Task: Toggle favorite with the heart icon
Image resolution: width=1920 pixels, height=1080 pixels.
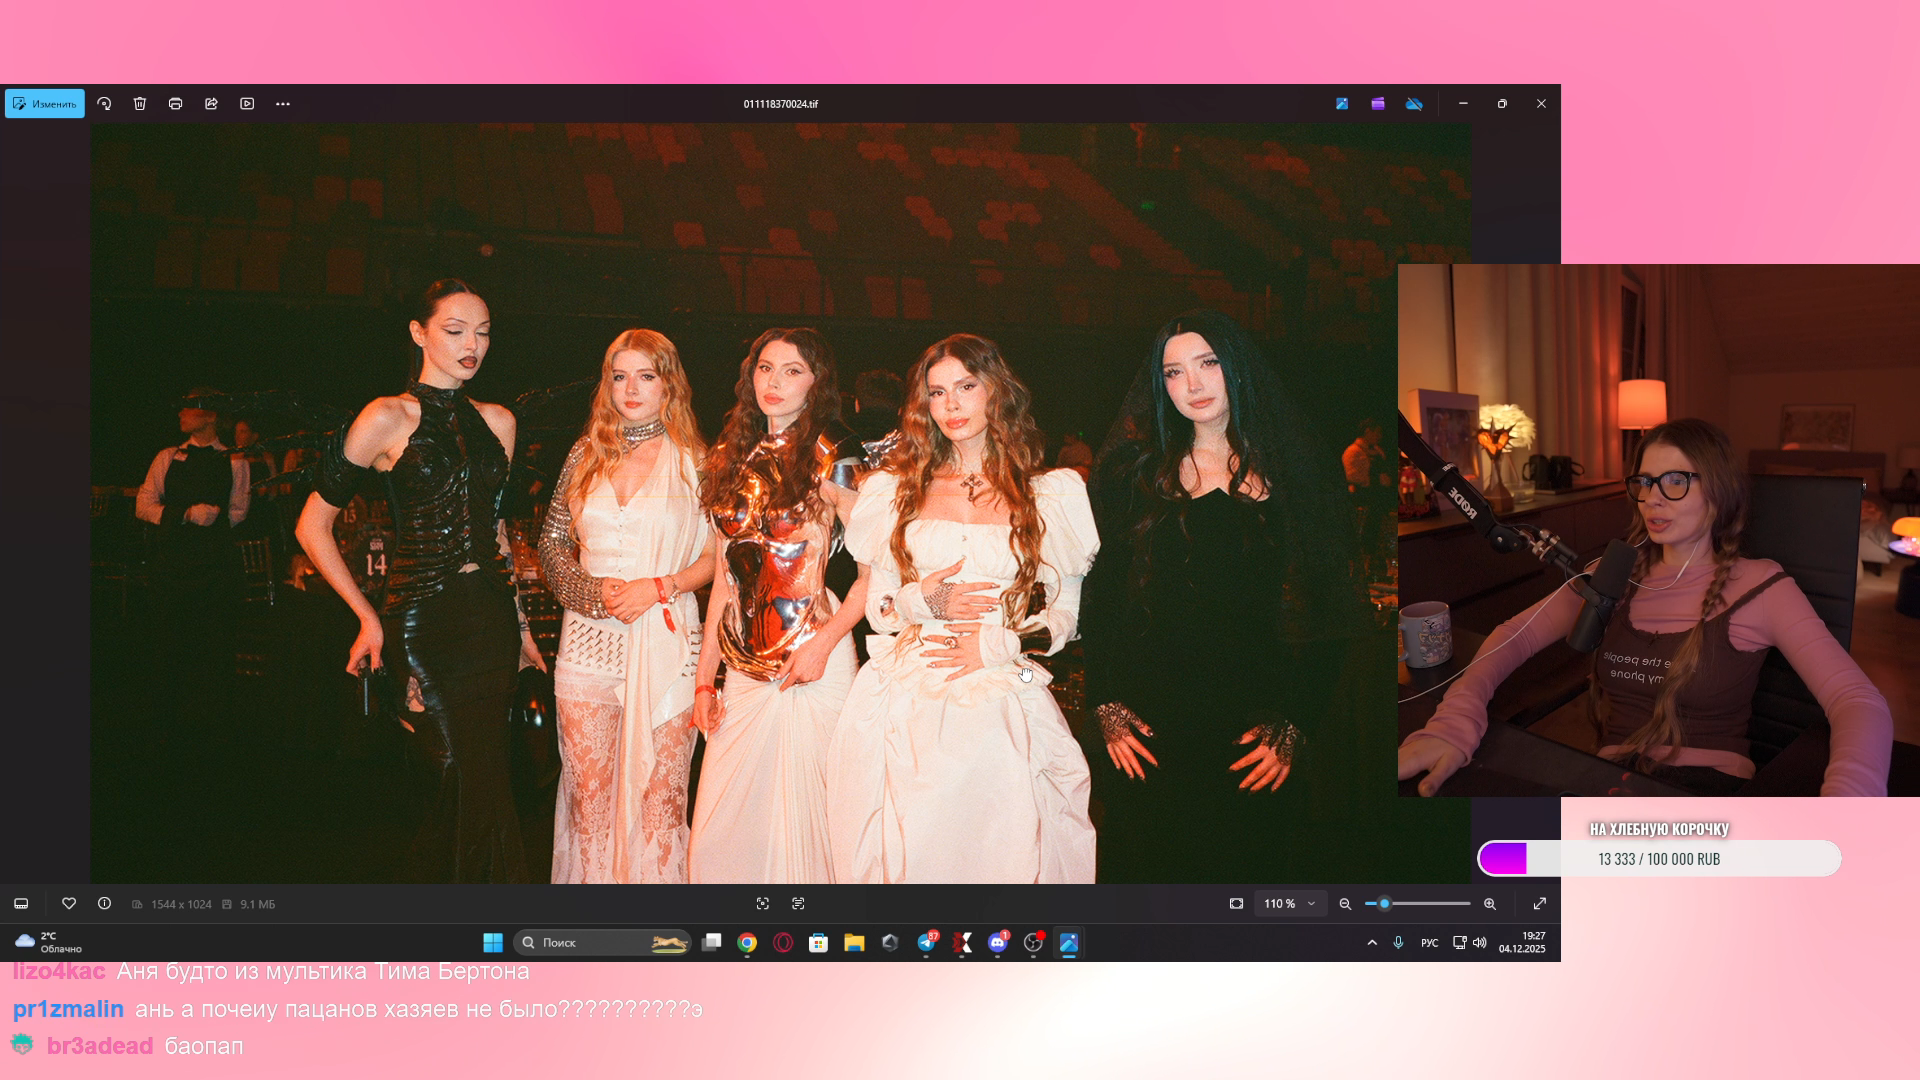Action: point(69,904)
